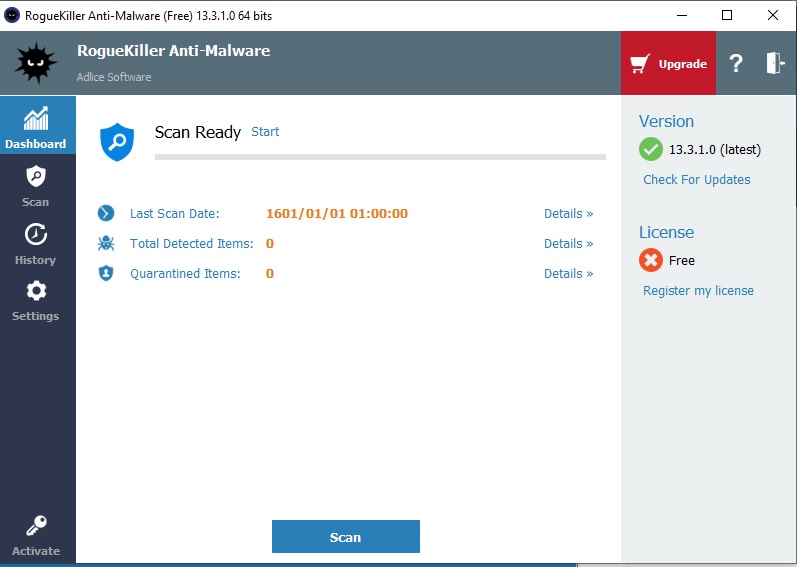
Task: Click the Last Scan Date label
Action: [174, 213]
